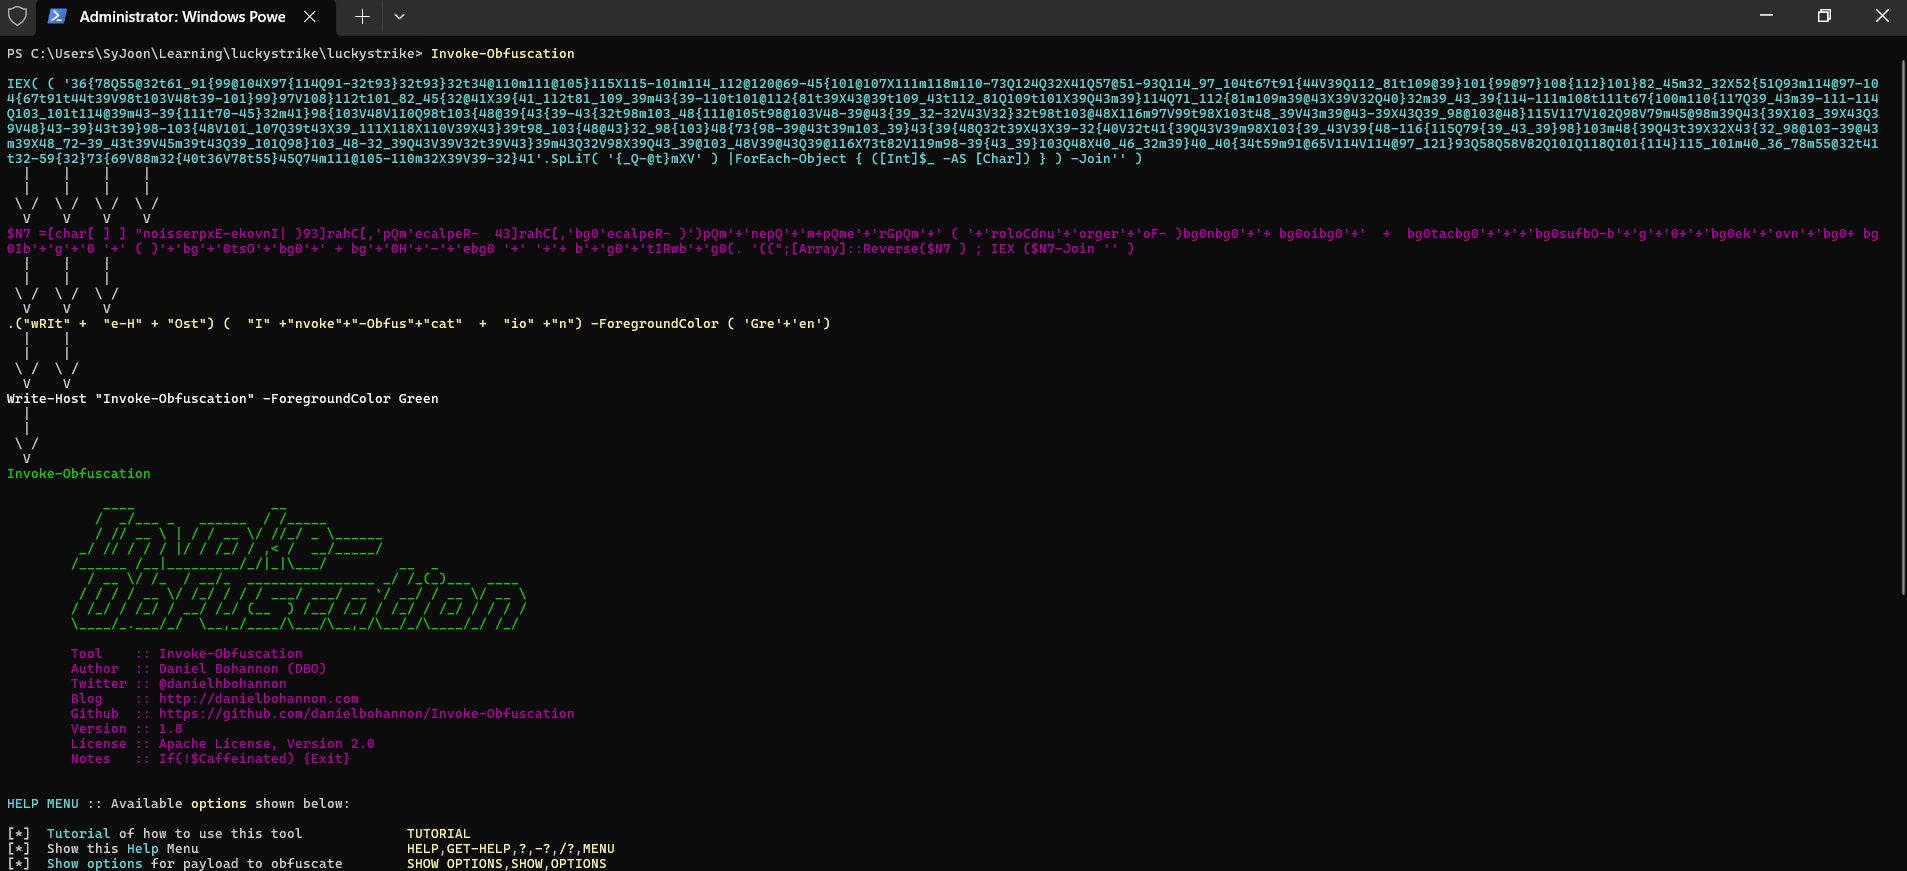Open the new tab profiles dropdown

pos(399,17)
